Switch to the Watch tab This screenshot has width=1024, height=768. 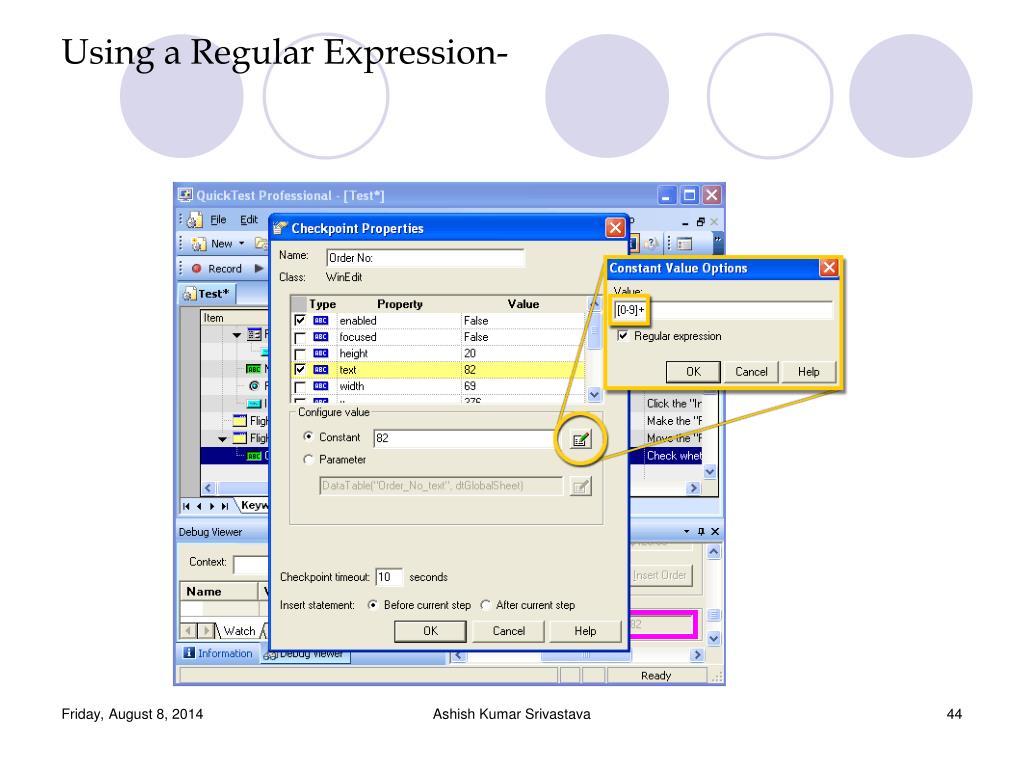pos(238,631)
